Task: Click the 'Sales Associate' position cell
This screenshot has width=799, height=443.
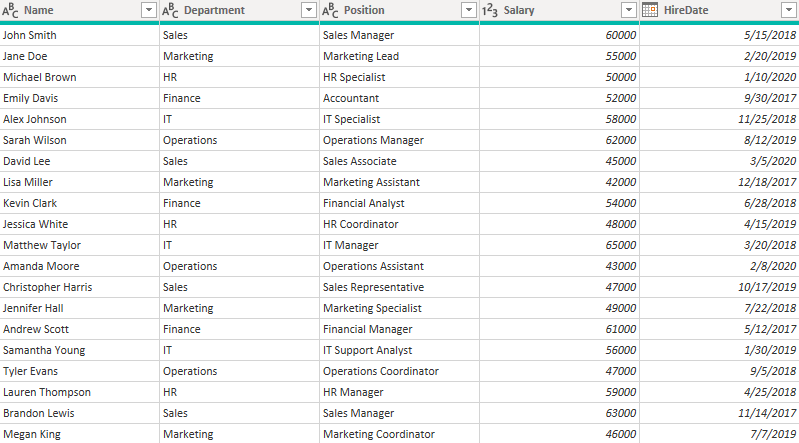Action: (x=400, y=161)
